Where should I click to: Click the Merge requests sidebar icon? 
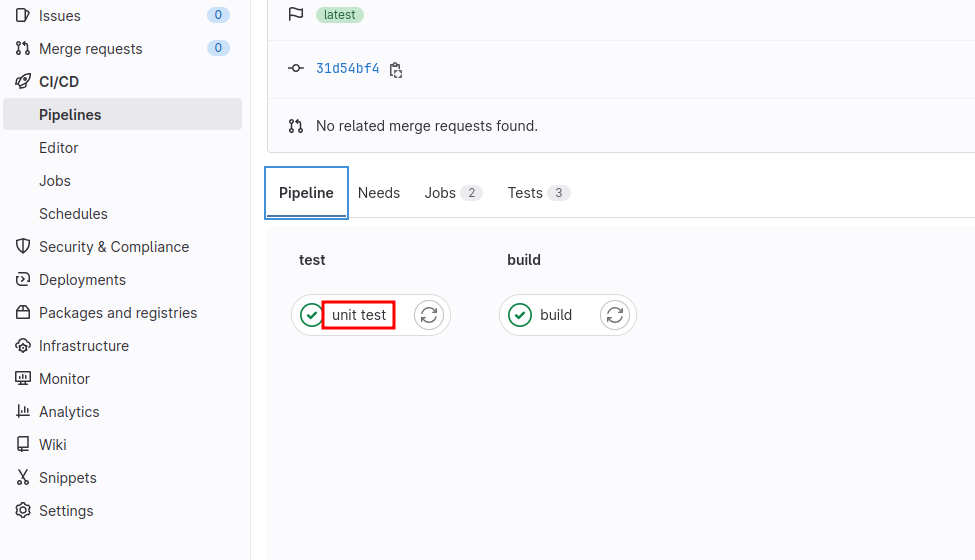(x=23, y=48)
